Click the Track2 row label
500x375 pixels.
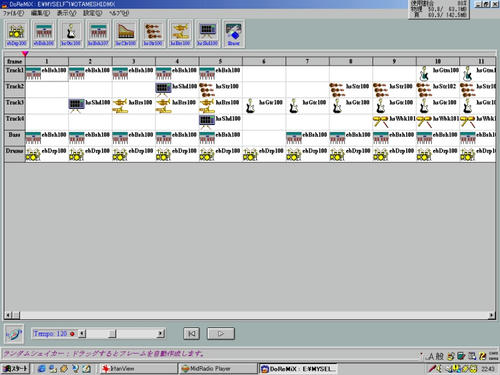point(15,90)
